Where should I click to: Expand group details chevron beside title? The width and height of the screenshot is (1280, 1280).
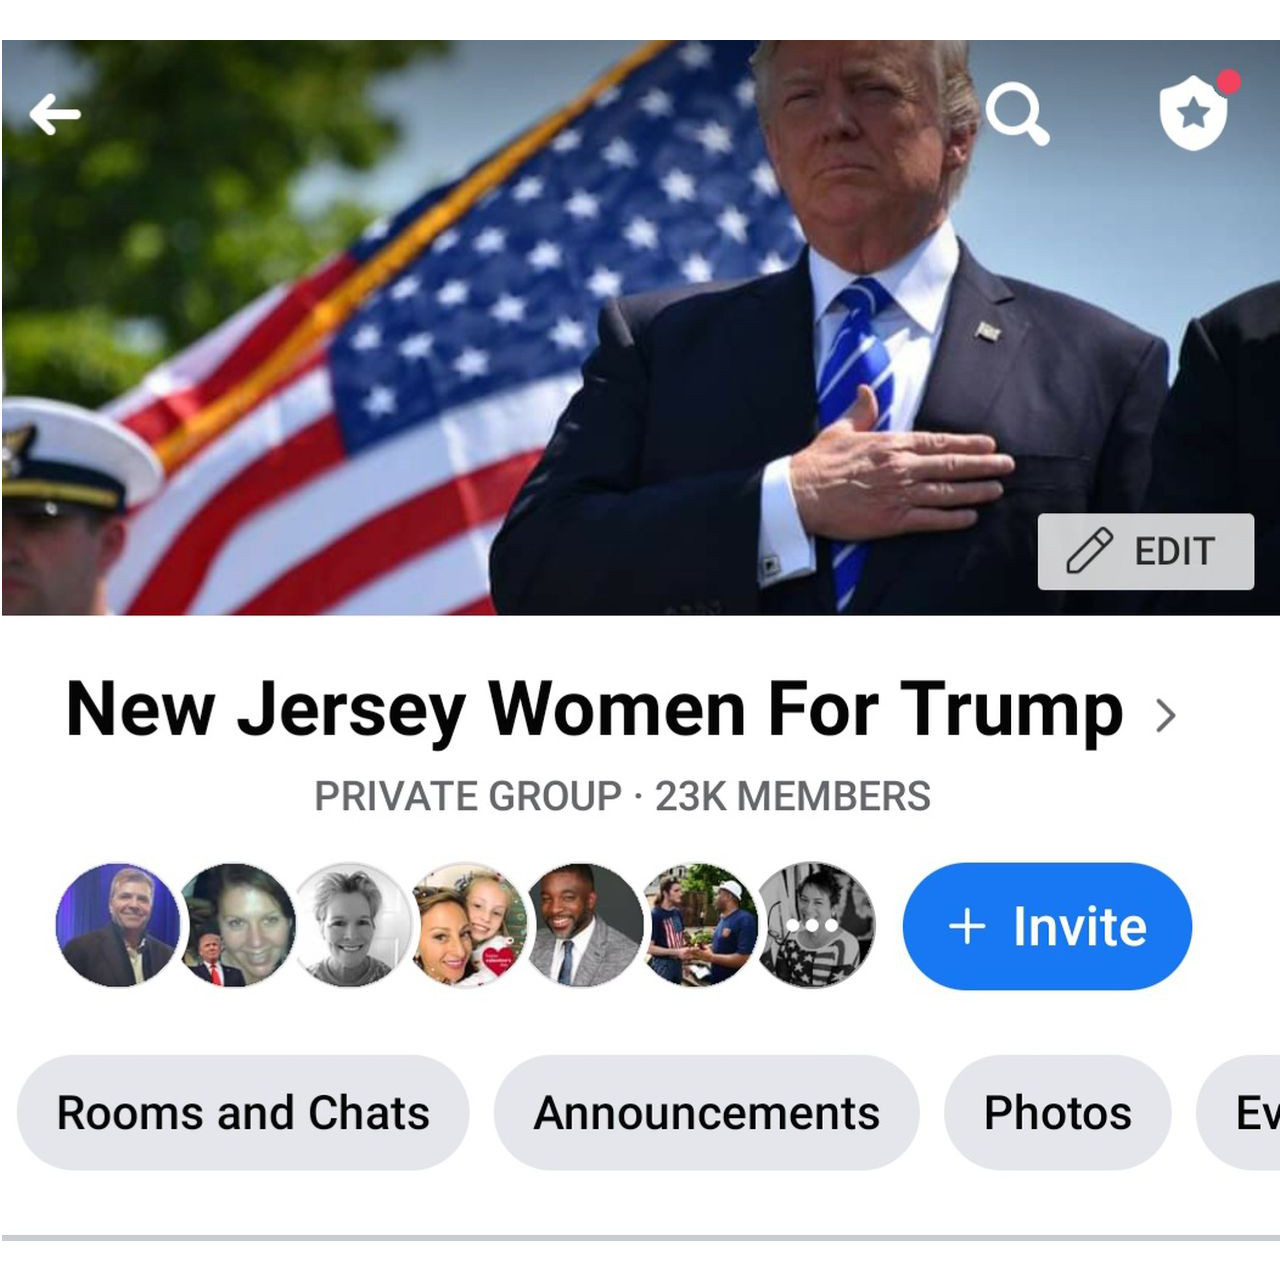[1165, 715]
